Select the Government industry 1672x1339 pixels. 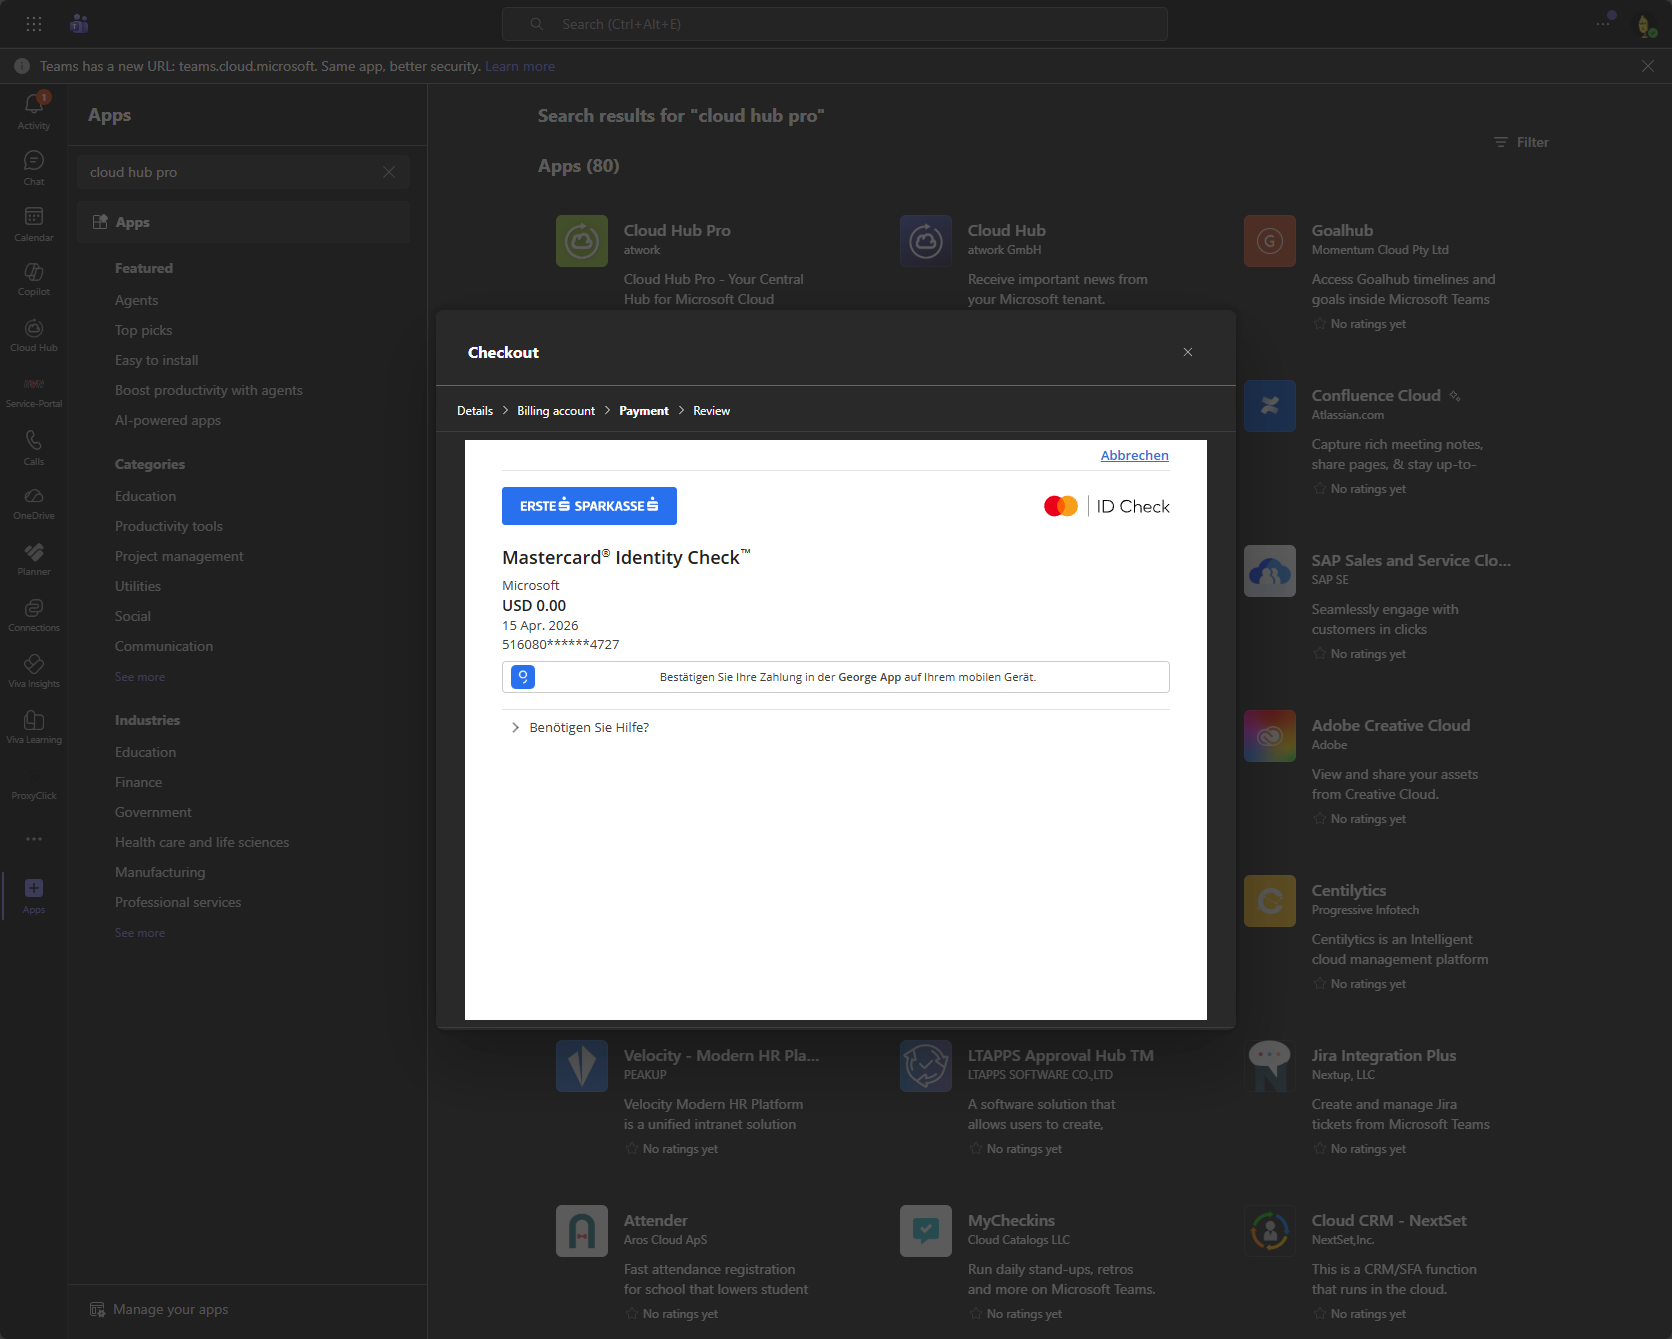(153, 812)
